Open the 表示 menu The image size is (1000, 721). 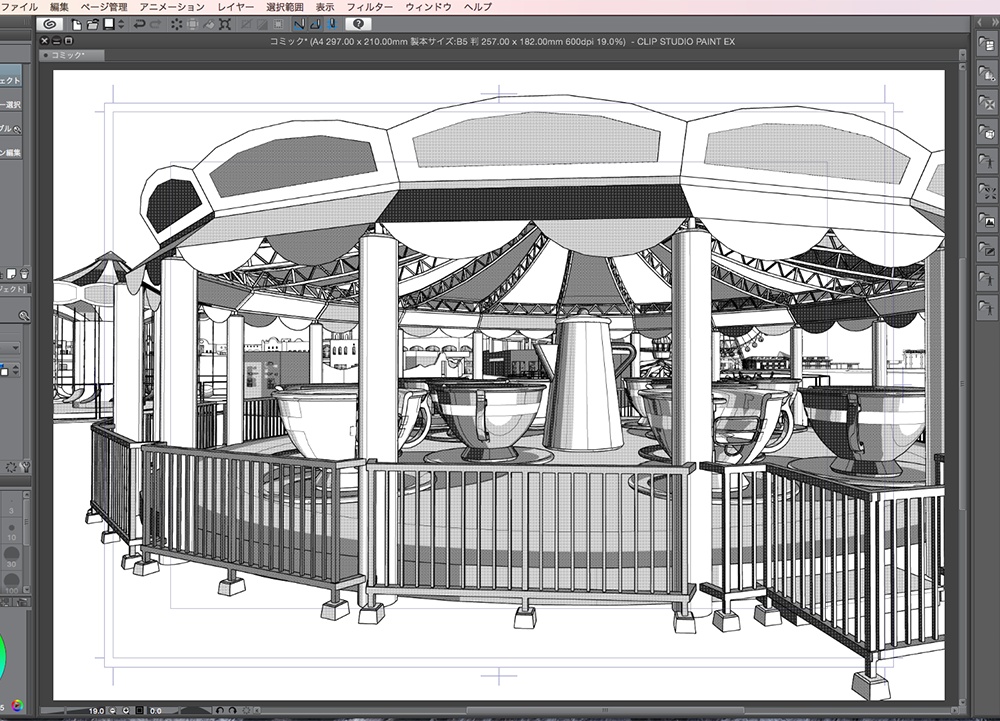coord(325,7)
